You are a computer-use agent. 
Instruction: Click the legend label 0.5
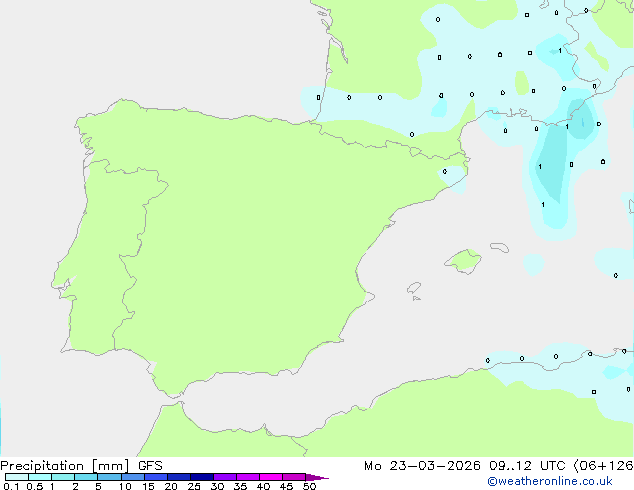[x=35, y=486]
